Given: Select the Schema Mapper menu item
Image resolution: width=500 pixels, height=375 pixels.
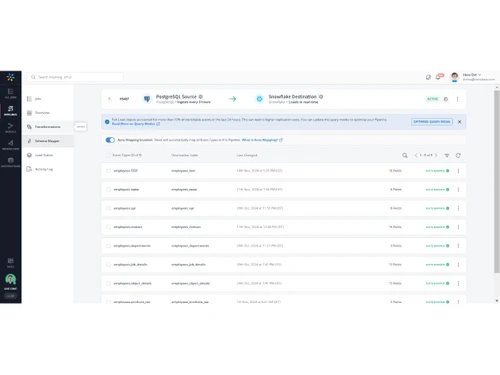Looking at the screenshot, I should [x=48, y=141].
